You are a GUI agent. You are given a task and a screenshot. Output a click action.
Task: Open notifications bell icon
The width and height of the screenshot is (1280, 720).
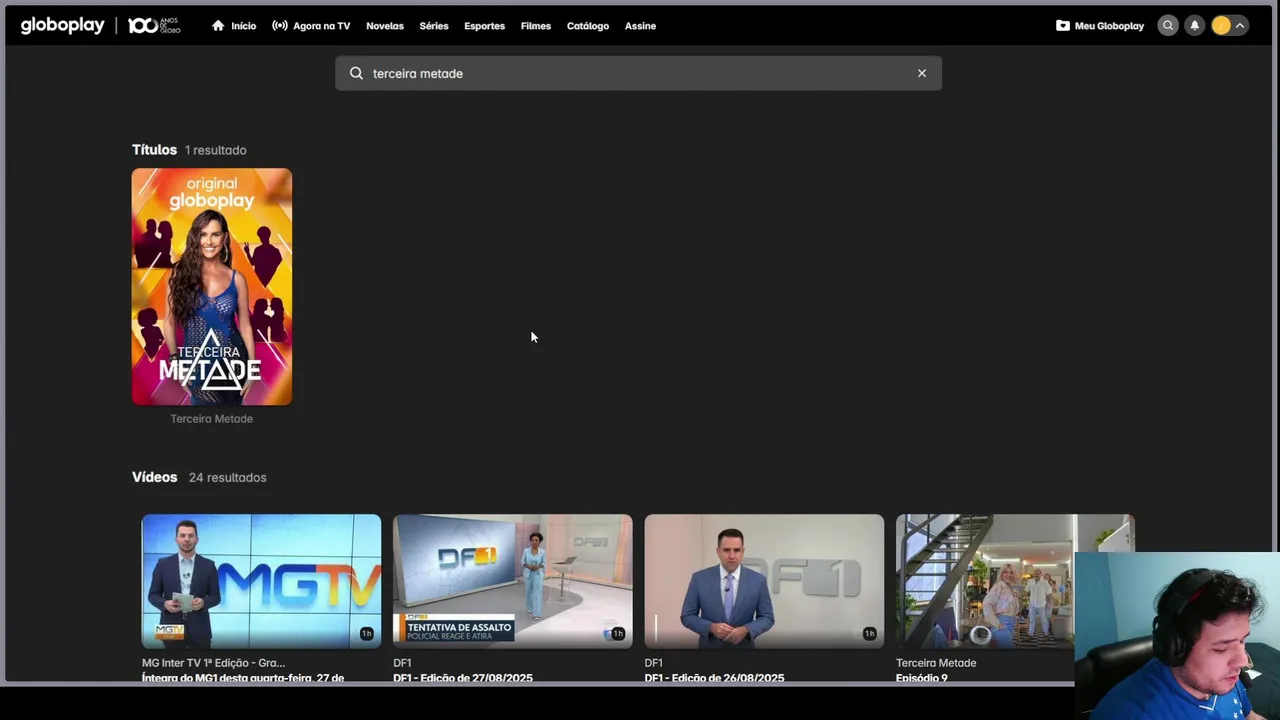[x=1194, y=26]
